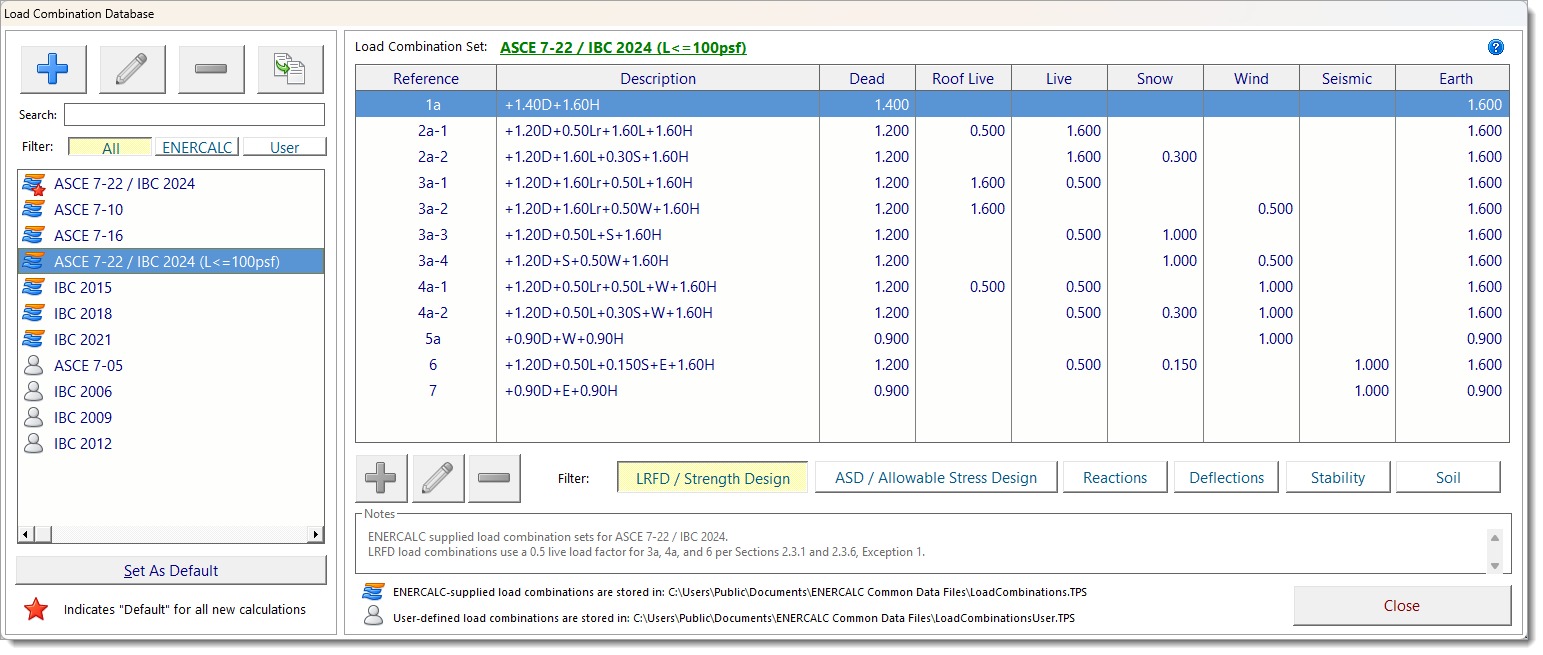
Task: Click Notes scrollbar up arrow
Action: coord(1495,537)
